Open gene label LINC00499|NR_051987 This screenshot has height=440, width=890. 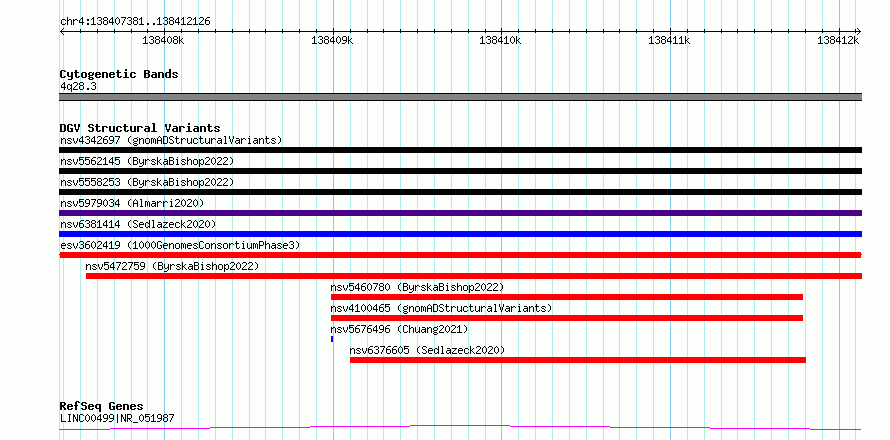click(117, 419)
